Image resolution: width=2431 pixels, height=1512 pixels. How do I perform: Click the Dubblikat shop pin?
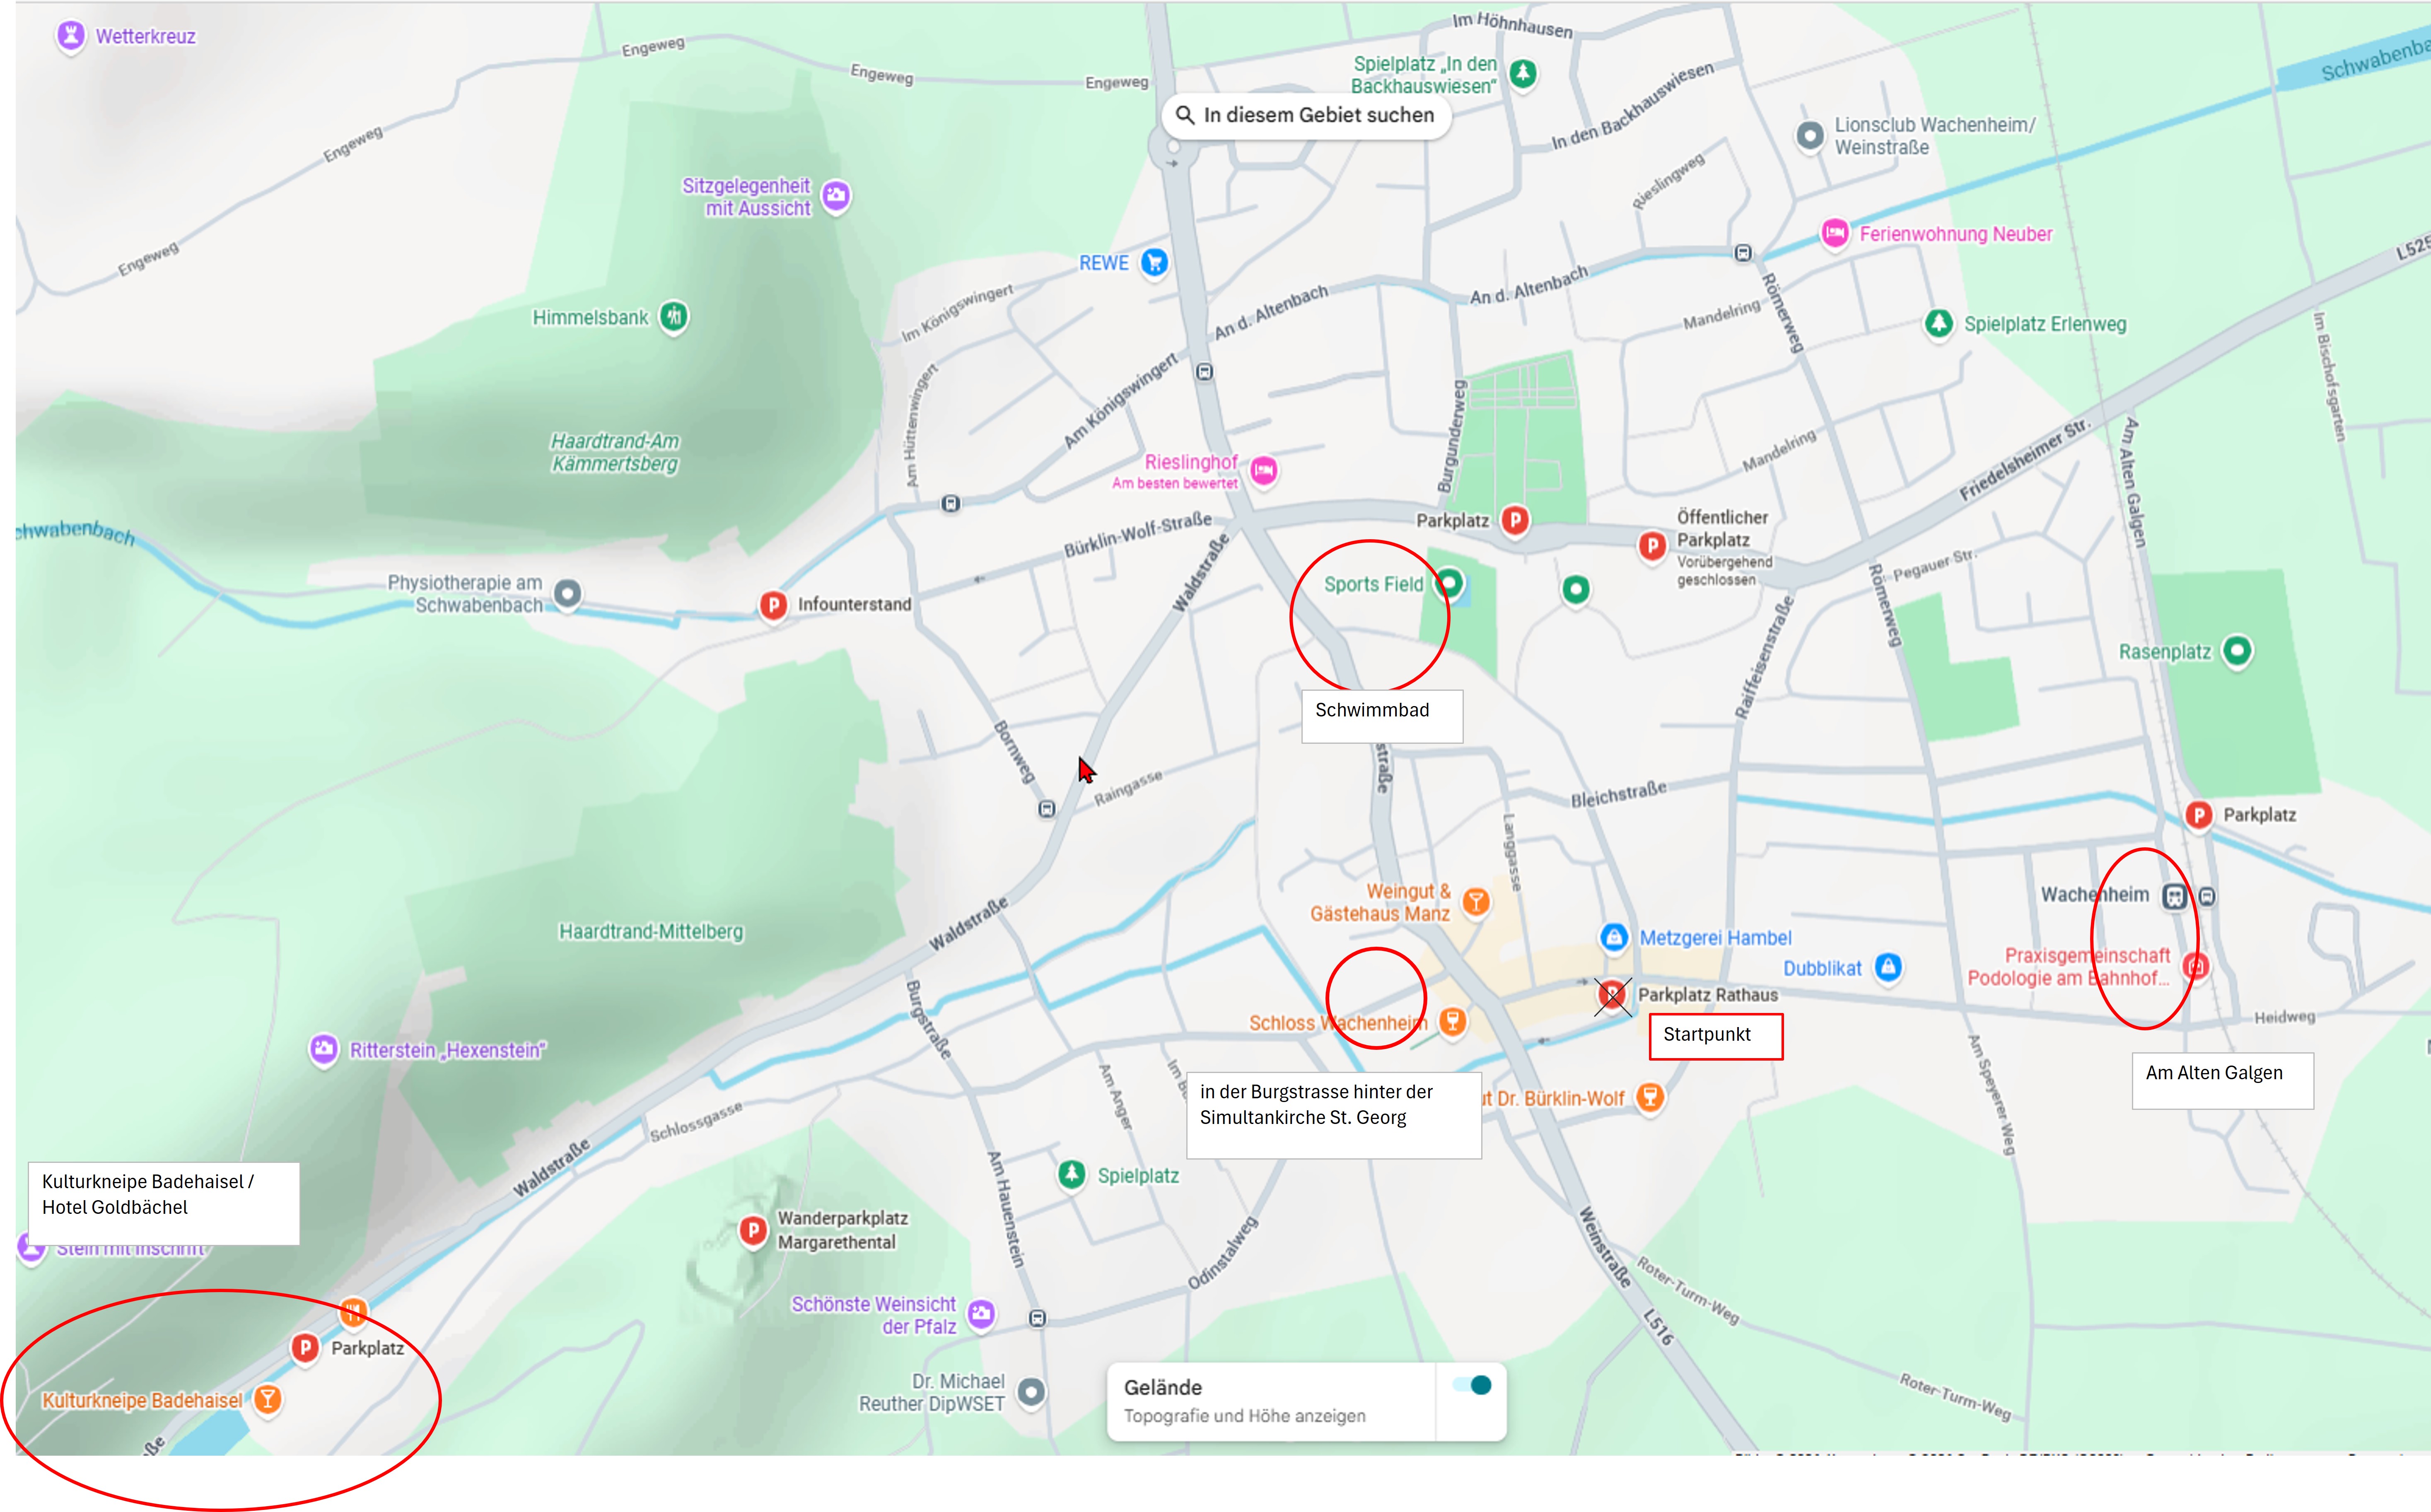(x=1888, y=968)
